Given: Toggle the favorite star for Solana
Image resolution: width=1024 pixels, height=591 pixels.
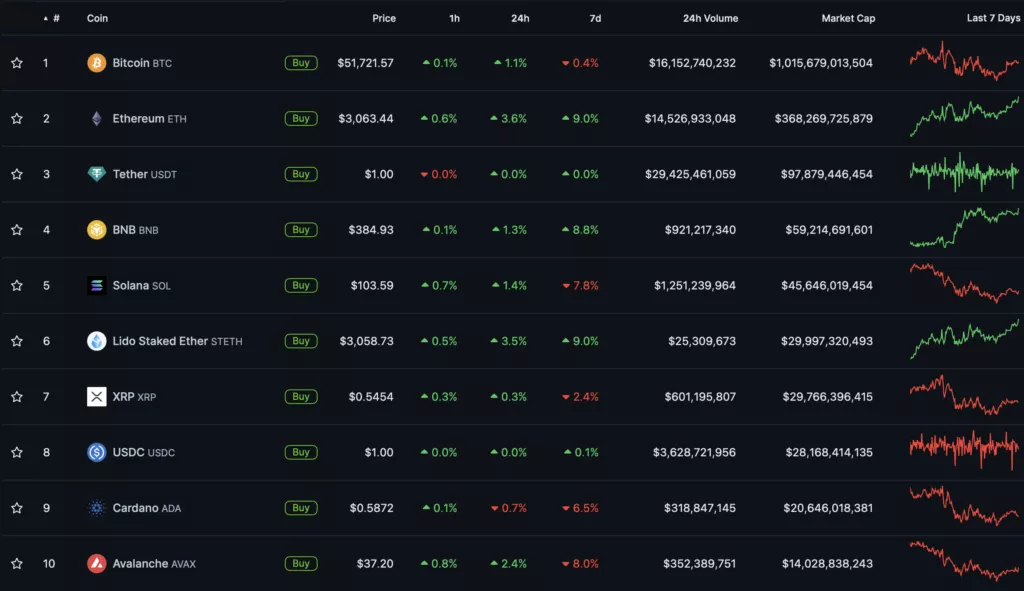Looking at the screenshot, I should (17, 286).
